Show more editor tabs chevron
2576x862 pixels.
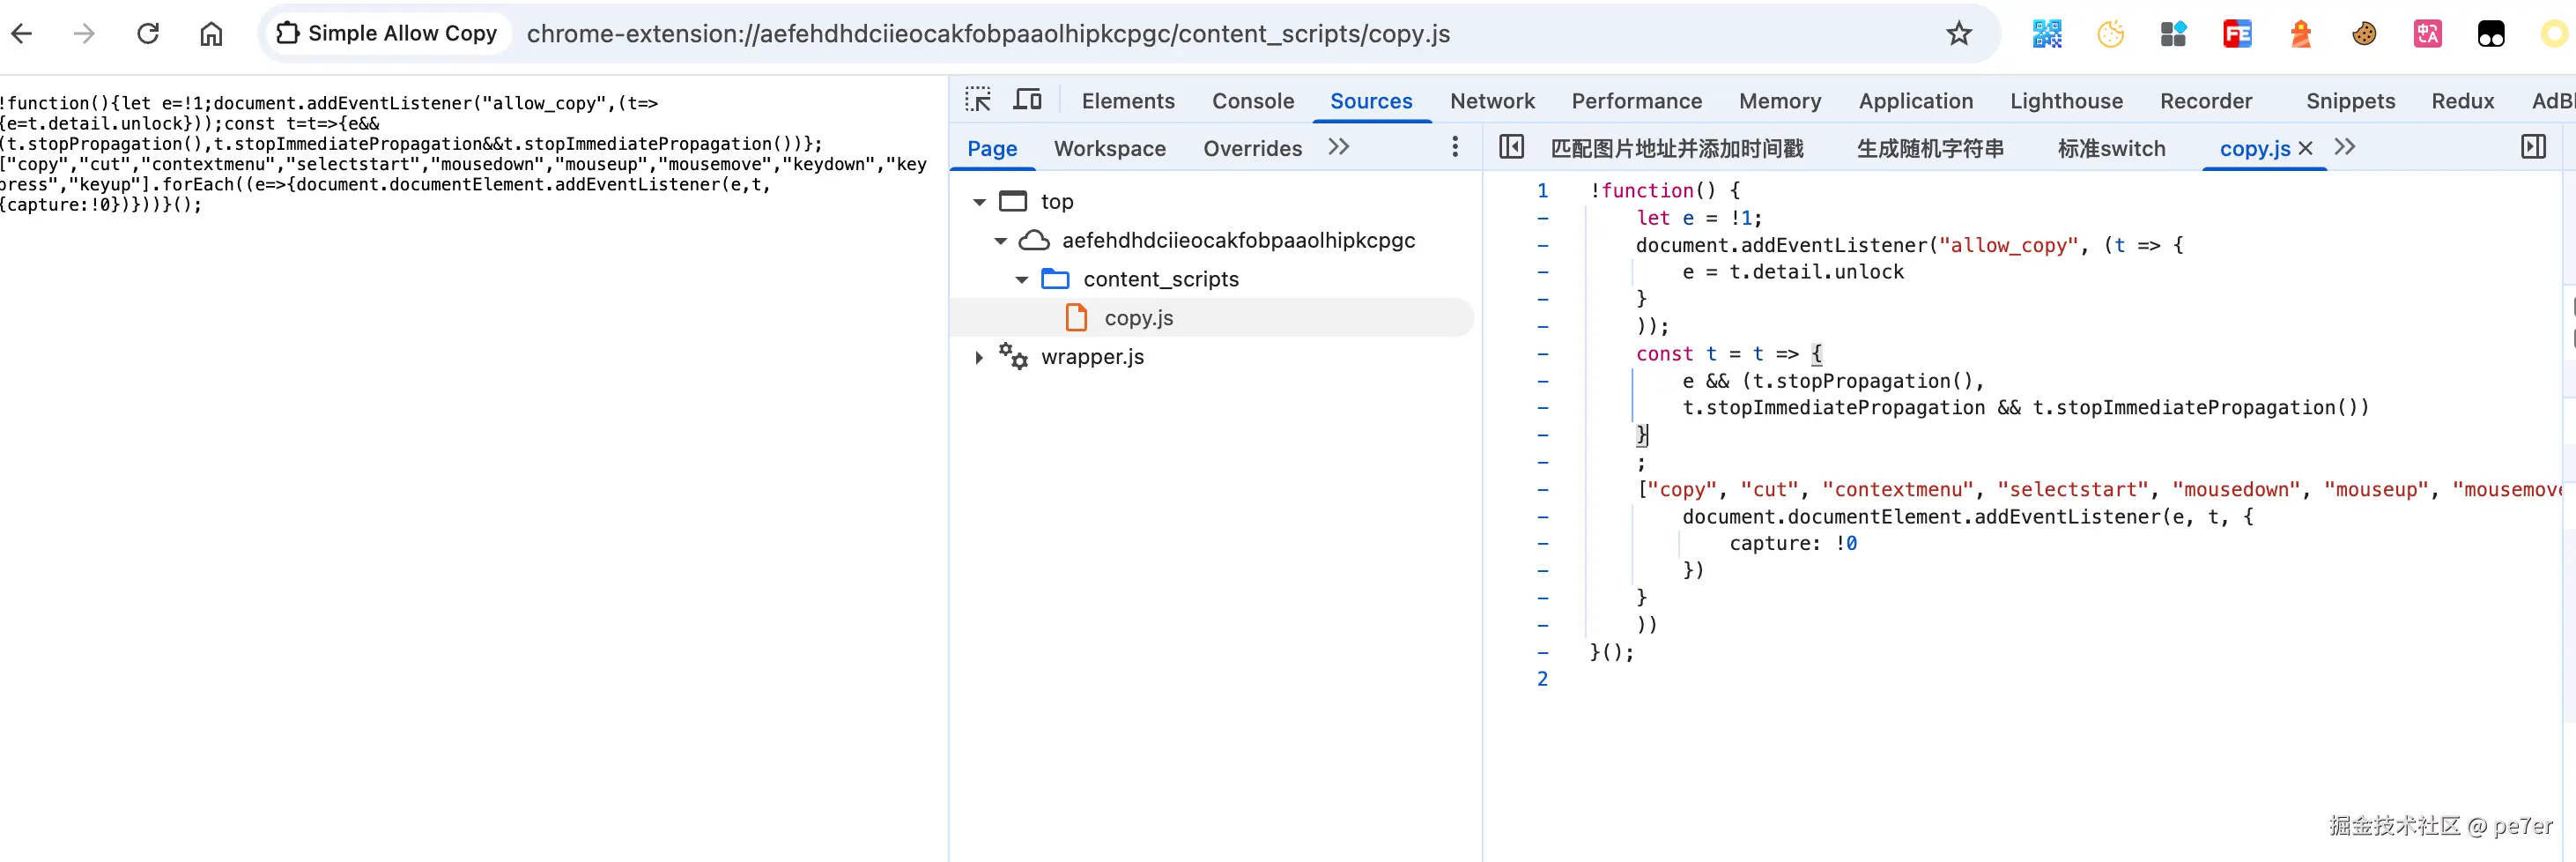coord(2345,147)
